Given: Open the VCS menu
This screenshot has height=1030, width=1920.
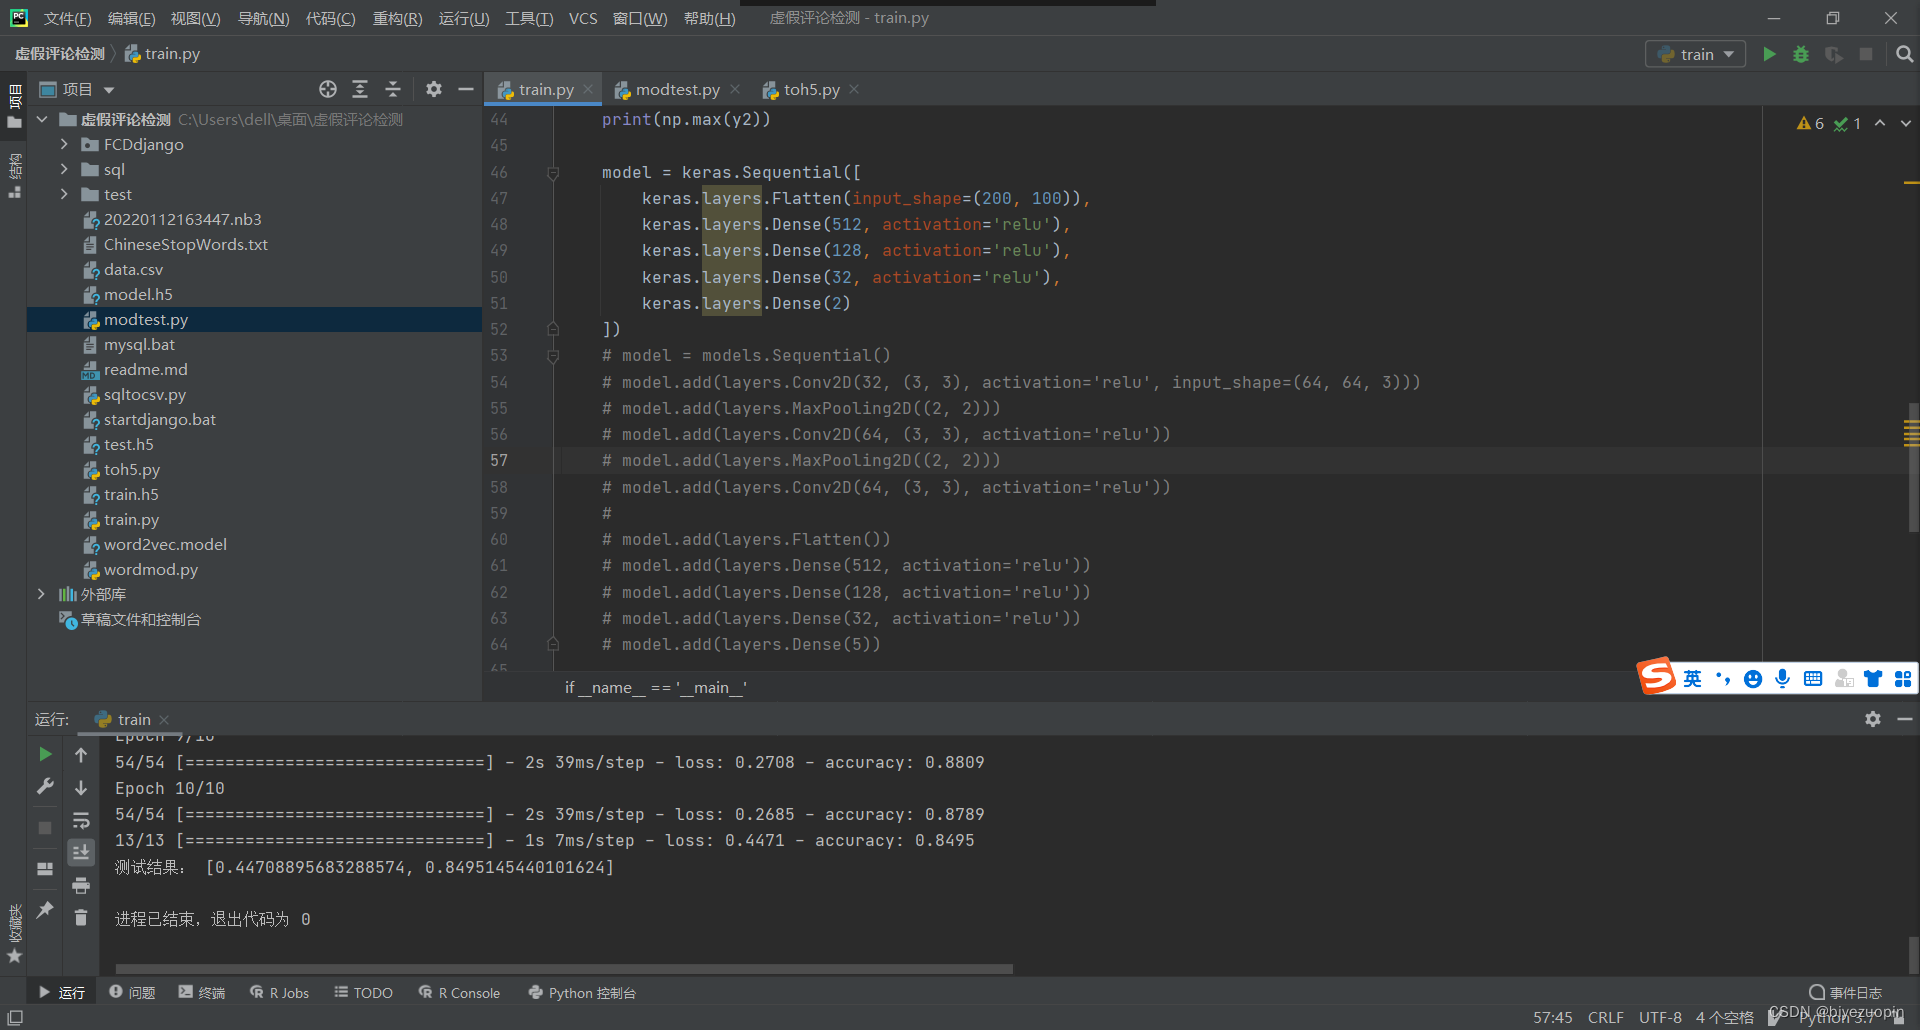Looking at the screenshot, I should pyautogui.click(x=583, y=18).
